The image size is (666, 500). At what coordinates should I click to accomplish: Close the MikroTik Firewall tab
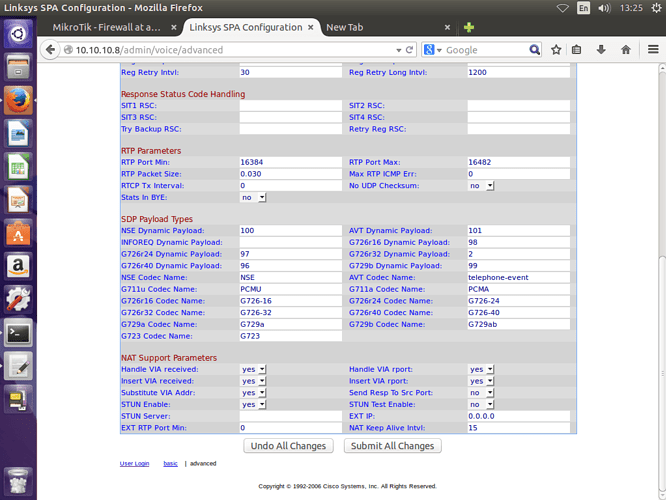[x=174, y=27]
